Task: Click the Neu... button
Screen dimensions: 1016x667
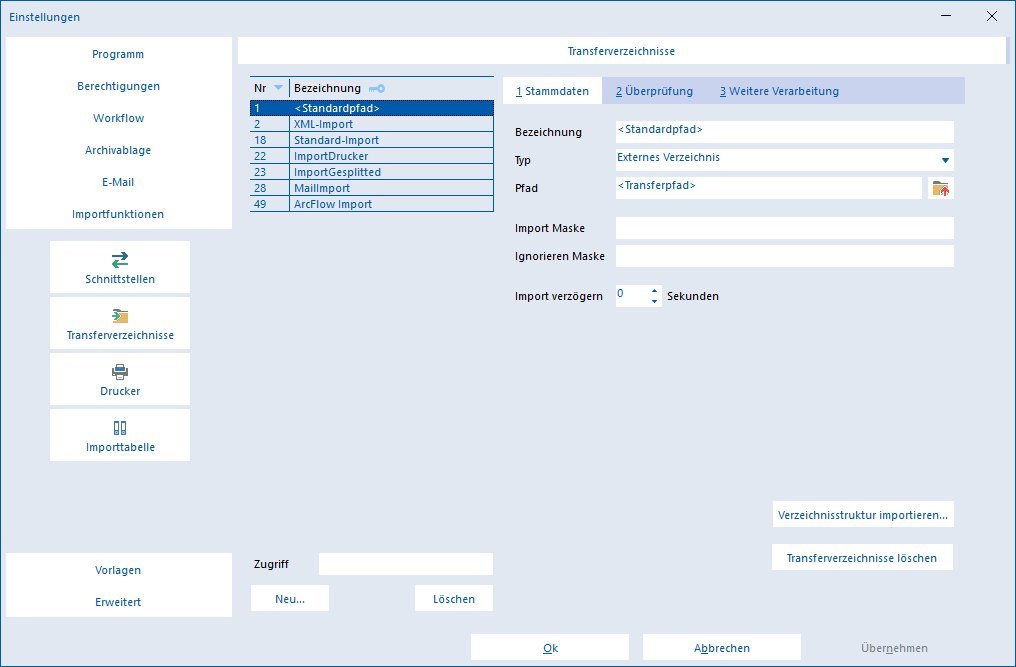Action: pyautogui.click(x=290, y=599)
